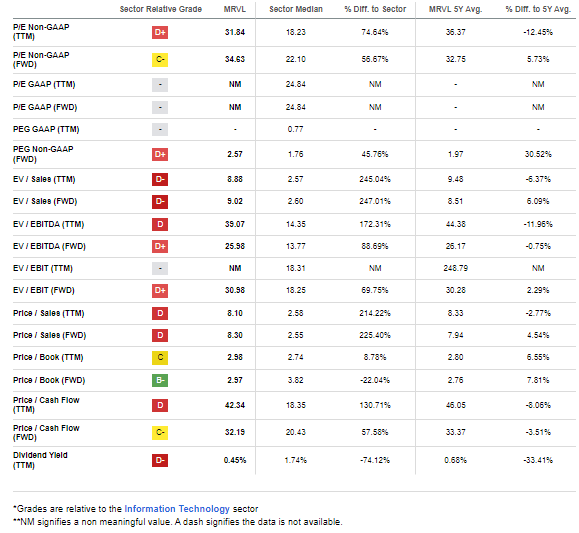Click the C- grade badge for Price / Cash Flow (FWD)
Viewport: 579px width, 533px height.
click(160, 433)
